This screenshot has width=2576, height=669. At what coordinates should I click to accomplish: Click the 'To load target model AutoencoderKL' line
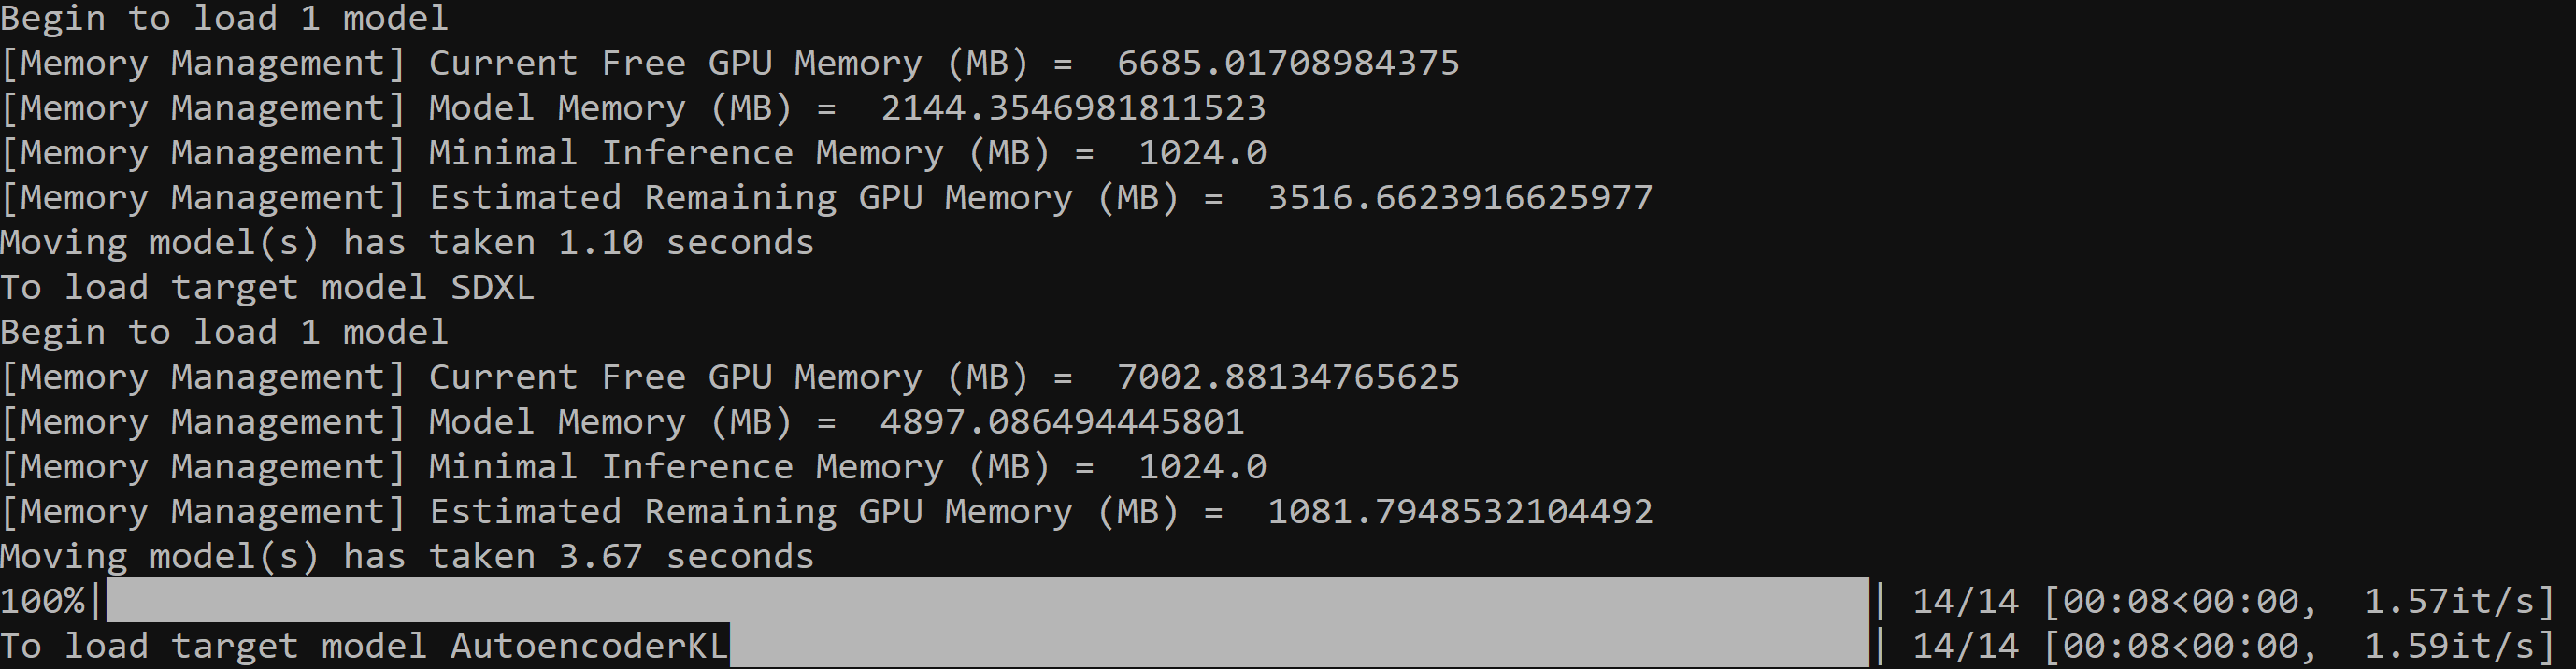364,646
